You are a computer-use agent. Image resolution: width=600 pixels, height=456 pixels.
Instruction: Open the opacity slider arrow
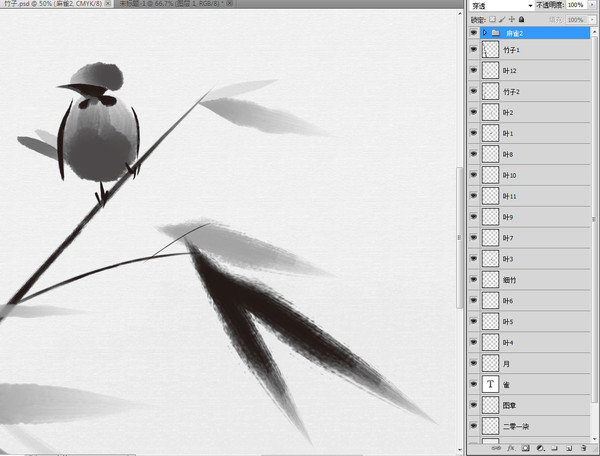tap(592, 5)
